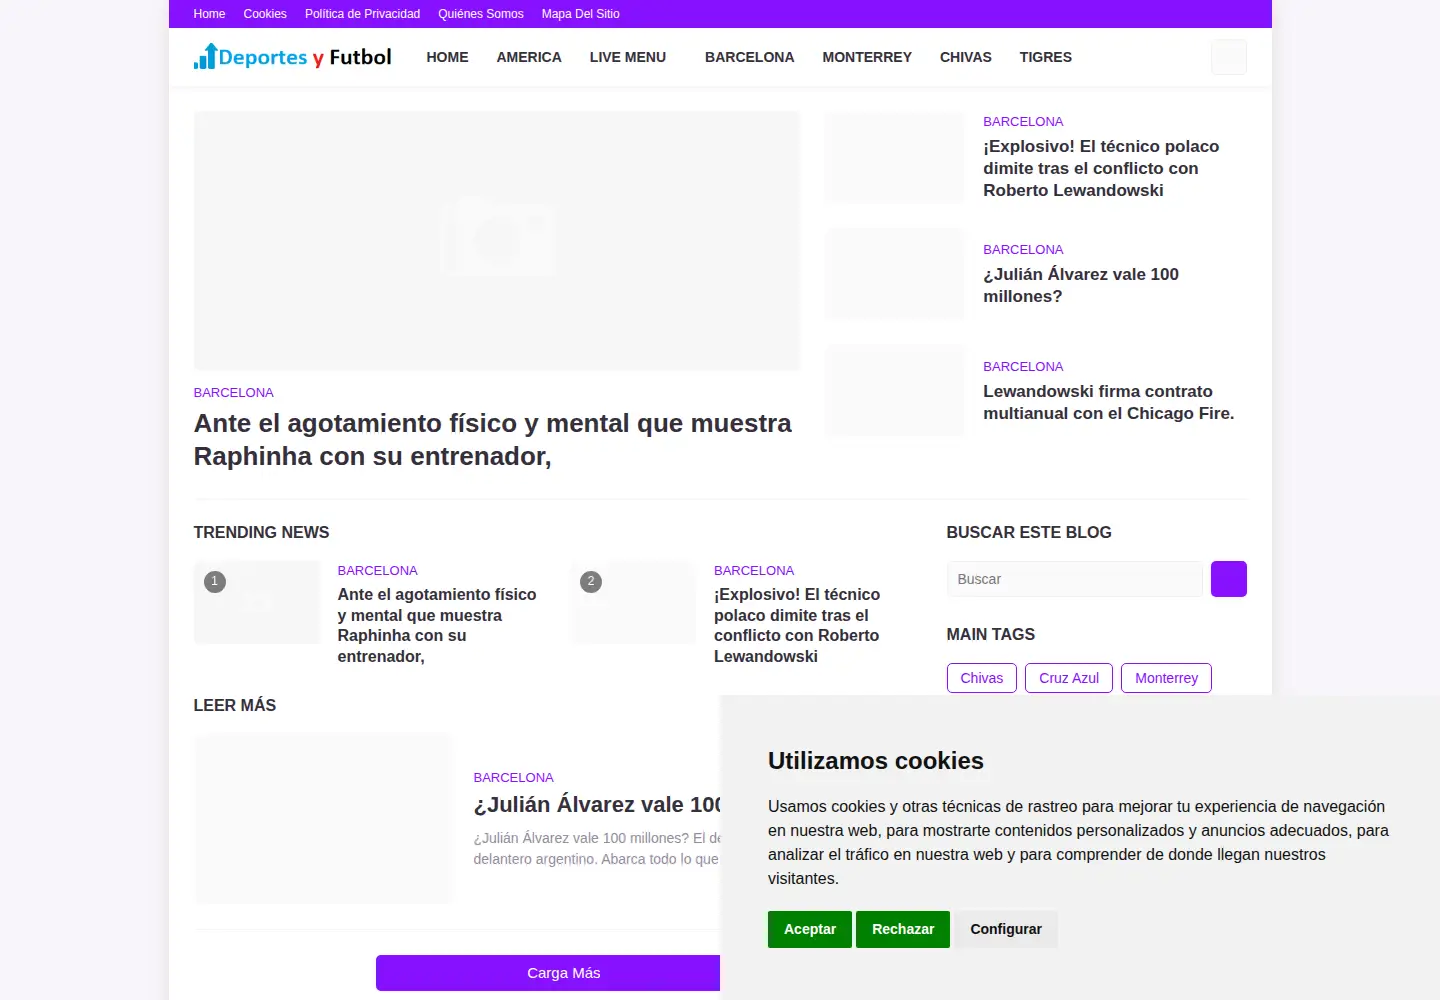This screenshot has width=1440, height=1000.
Task: Select TIGRES menu item
Action: 1046,57
